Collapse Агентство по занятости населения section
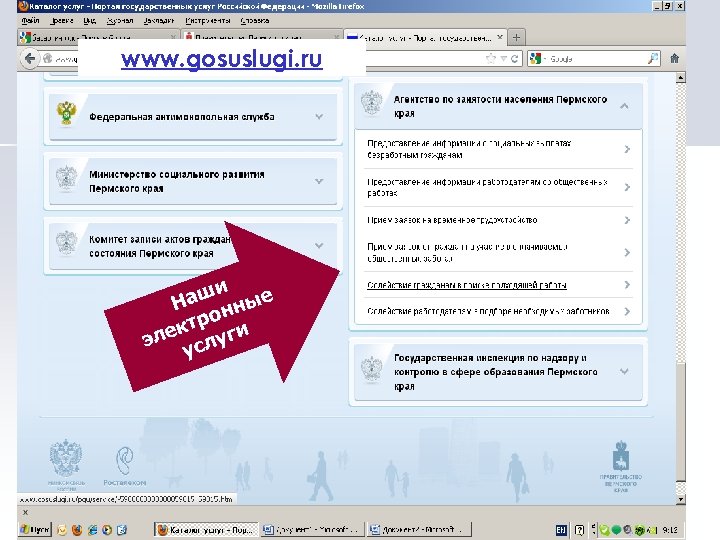720x540 pixels. point(624,106)
